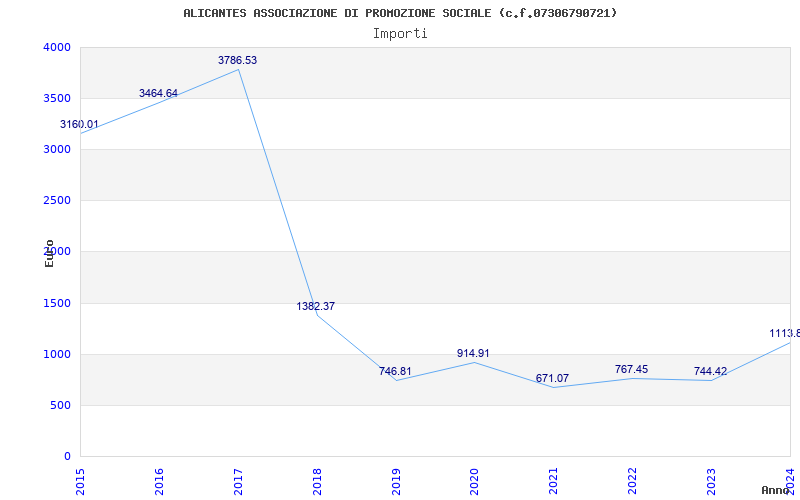Image resolution: width=800 pixels, height=500 pixels.
Task: Select year 2020 on the x-axis
Action: pos(474,482)
